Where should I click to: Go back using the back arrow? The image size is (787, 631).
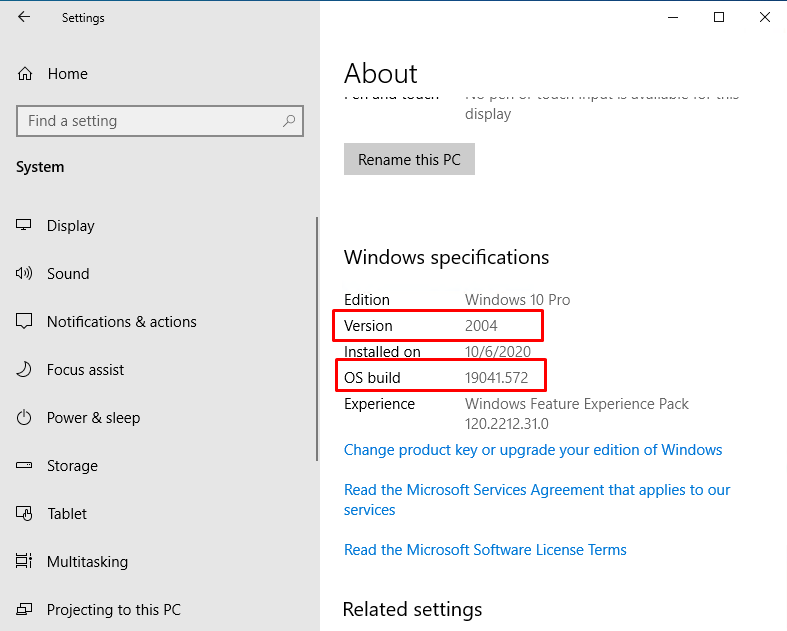(24, 17)
